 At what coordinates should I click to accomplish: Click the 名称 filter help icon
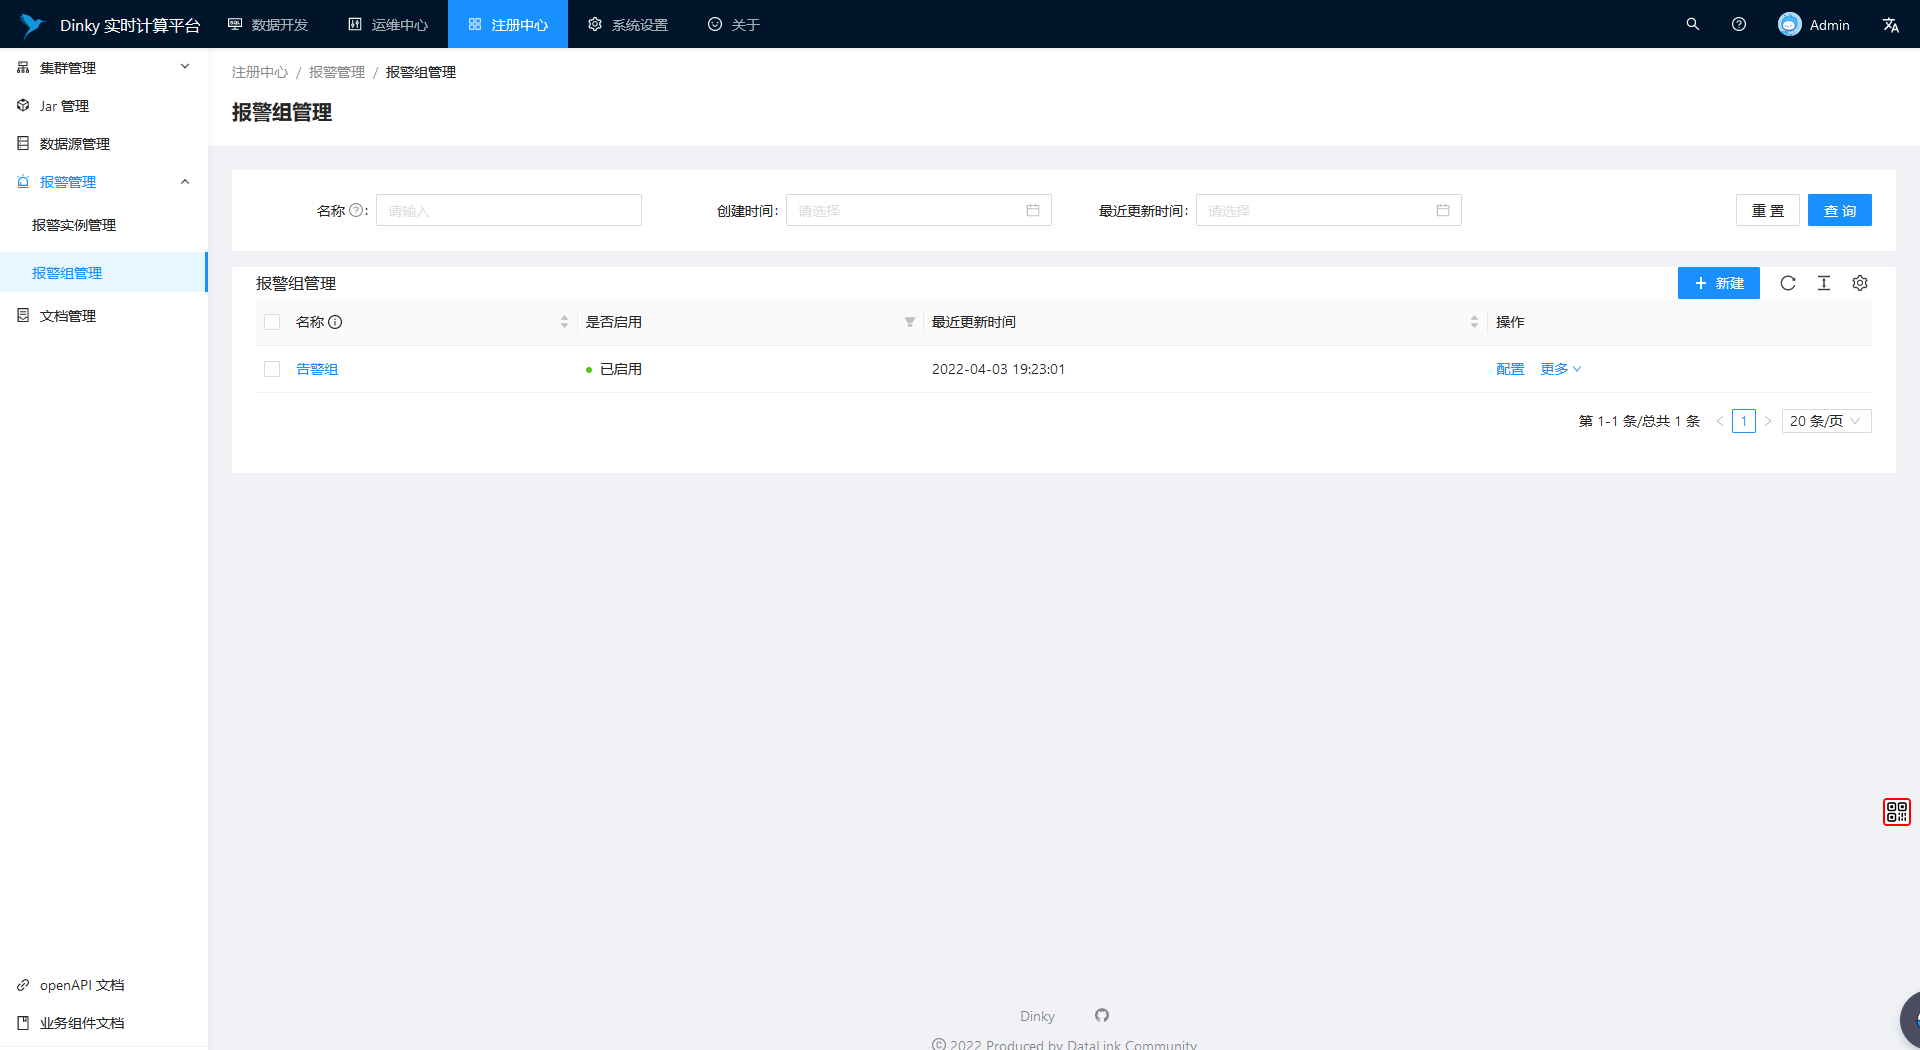tap(356, 210)
